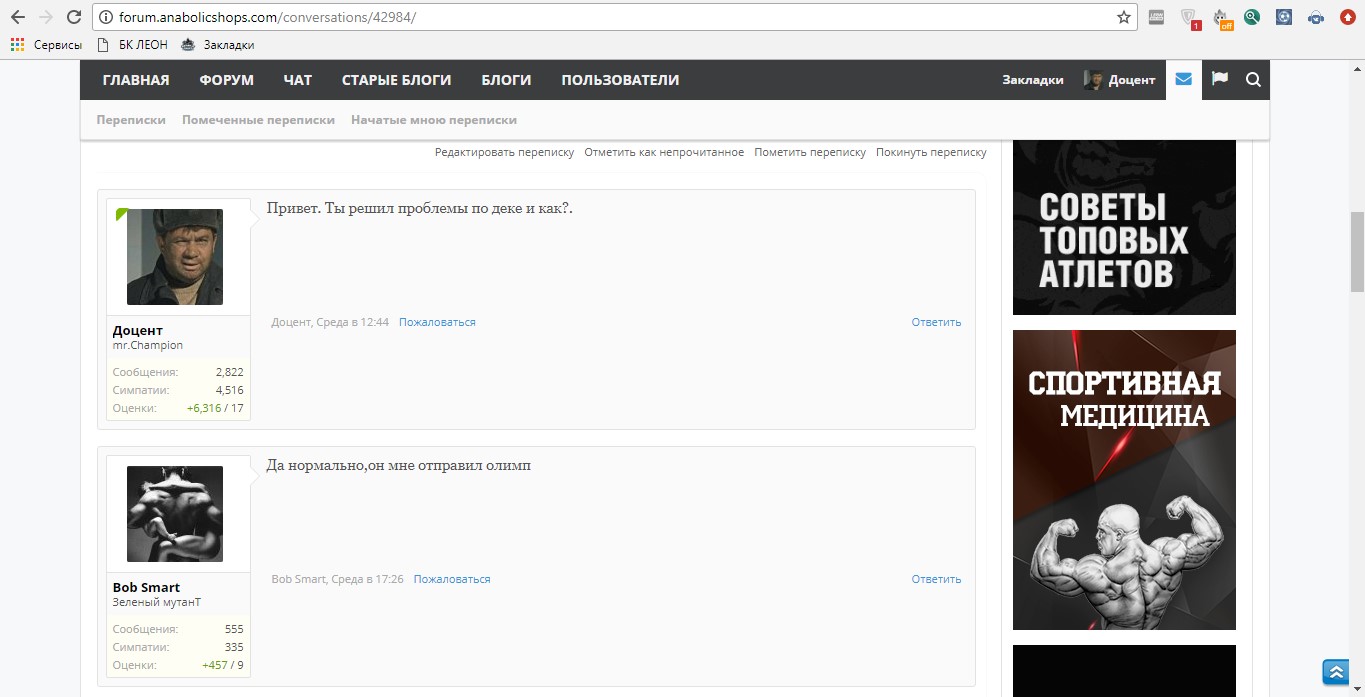The width and height of the screenshot is (1365, 697).
Task: Click the address bar URL field
Action: [600, 17]
